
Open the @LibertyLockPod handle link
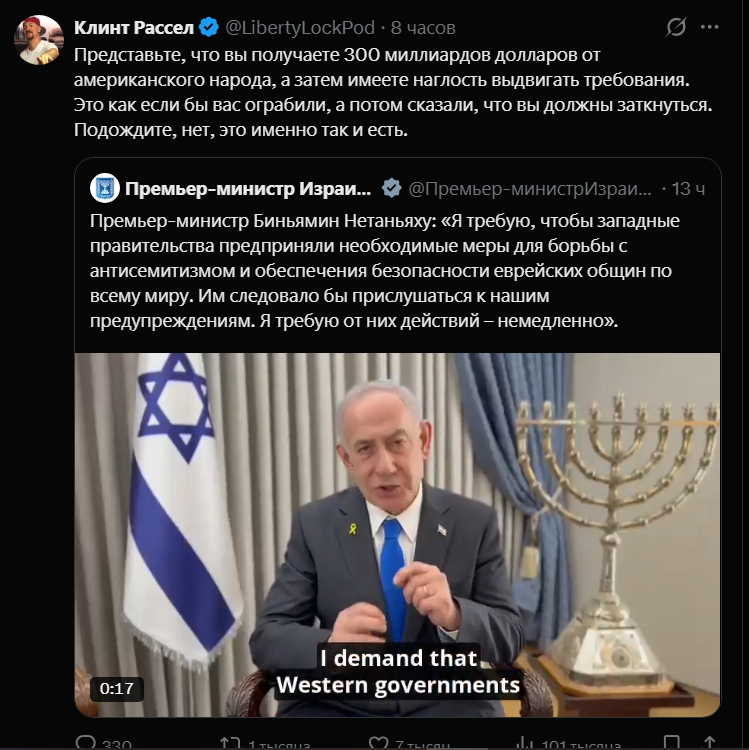[299, 28]
